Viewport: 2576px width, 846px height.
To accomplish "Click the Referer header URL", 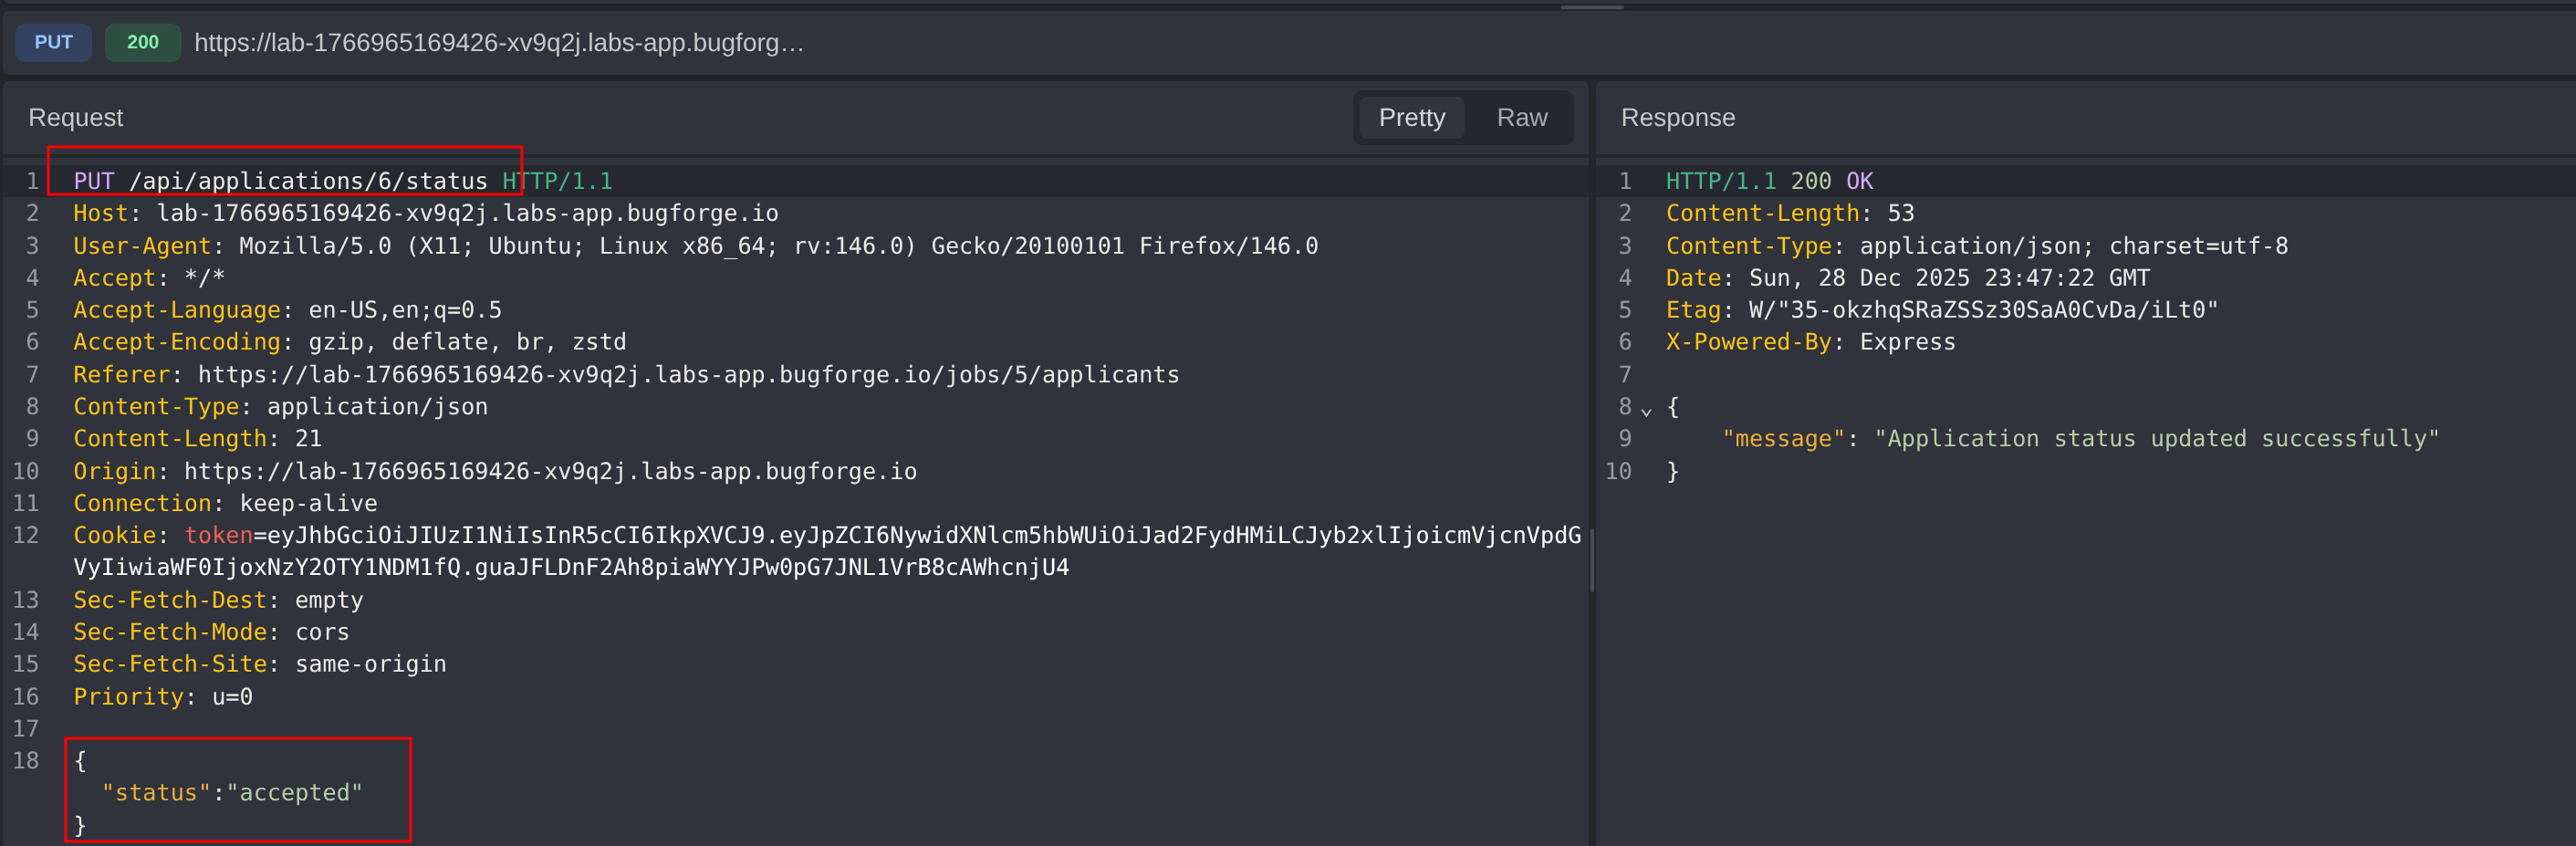I will [688, 375].
